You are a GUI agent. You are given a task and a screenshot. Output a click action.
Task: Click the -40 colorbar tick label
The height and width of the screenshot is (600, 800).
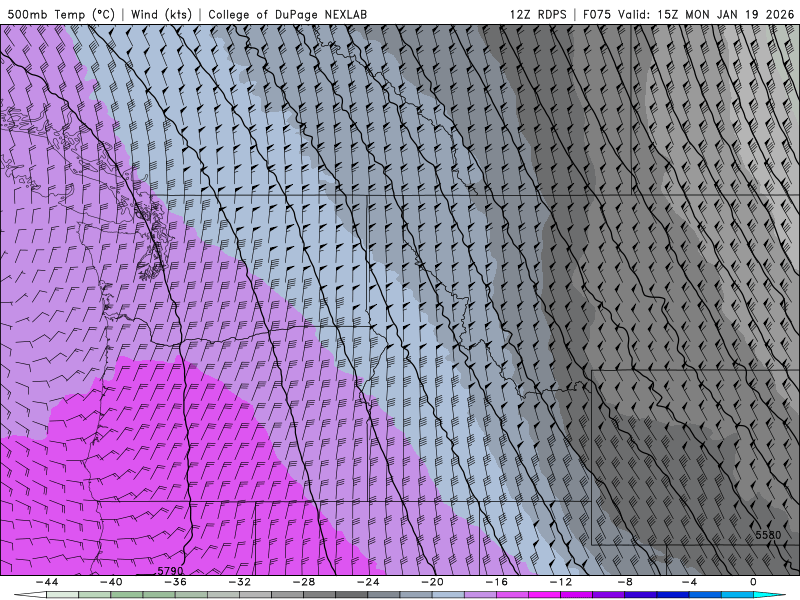(111, 582)
